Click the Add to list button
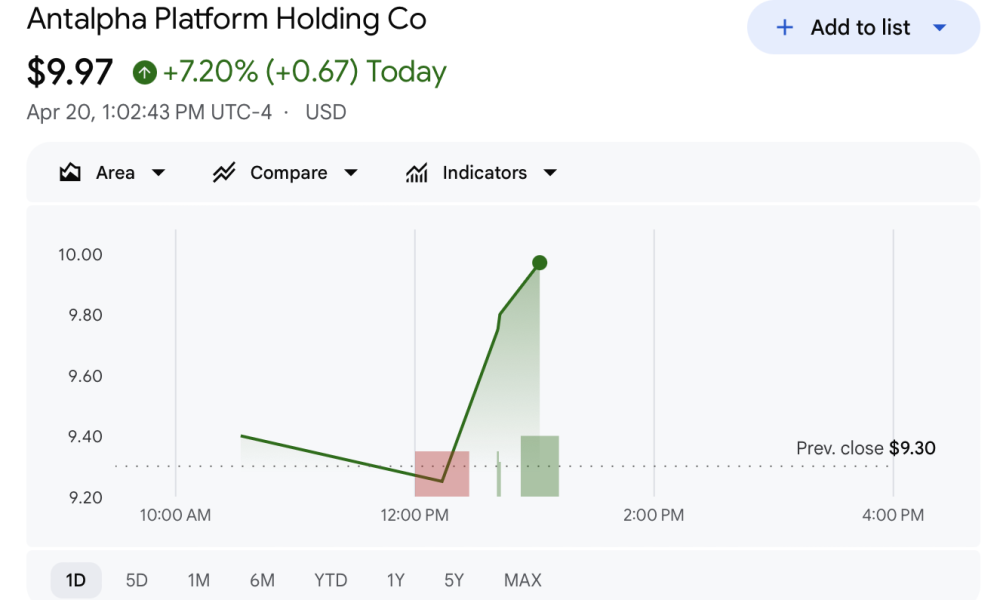1000x600 pixels. point(862,27)
